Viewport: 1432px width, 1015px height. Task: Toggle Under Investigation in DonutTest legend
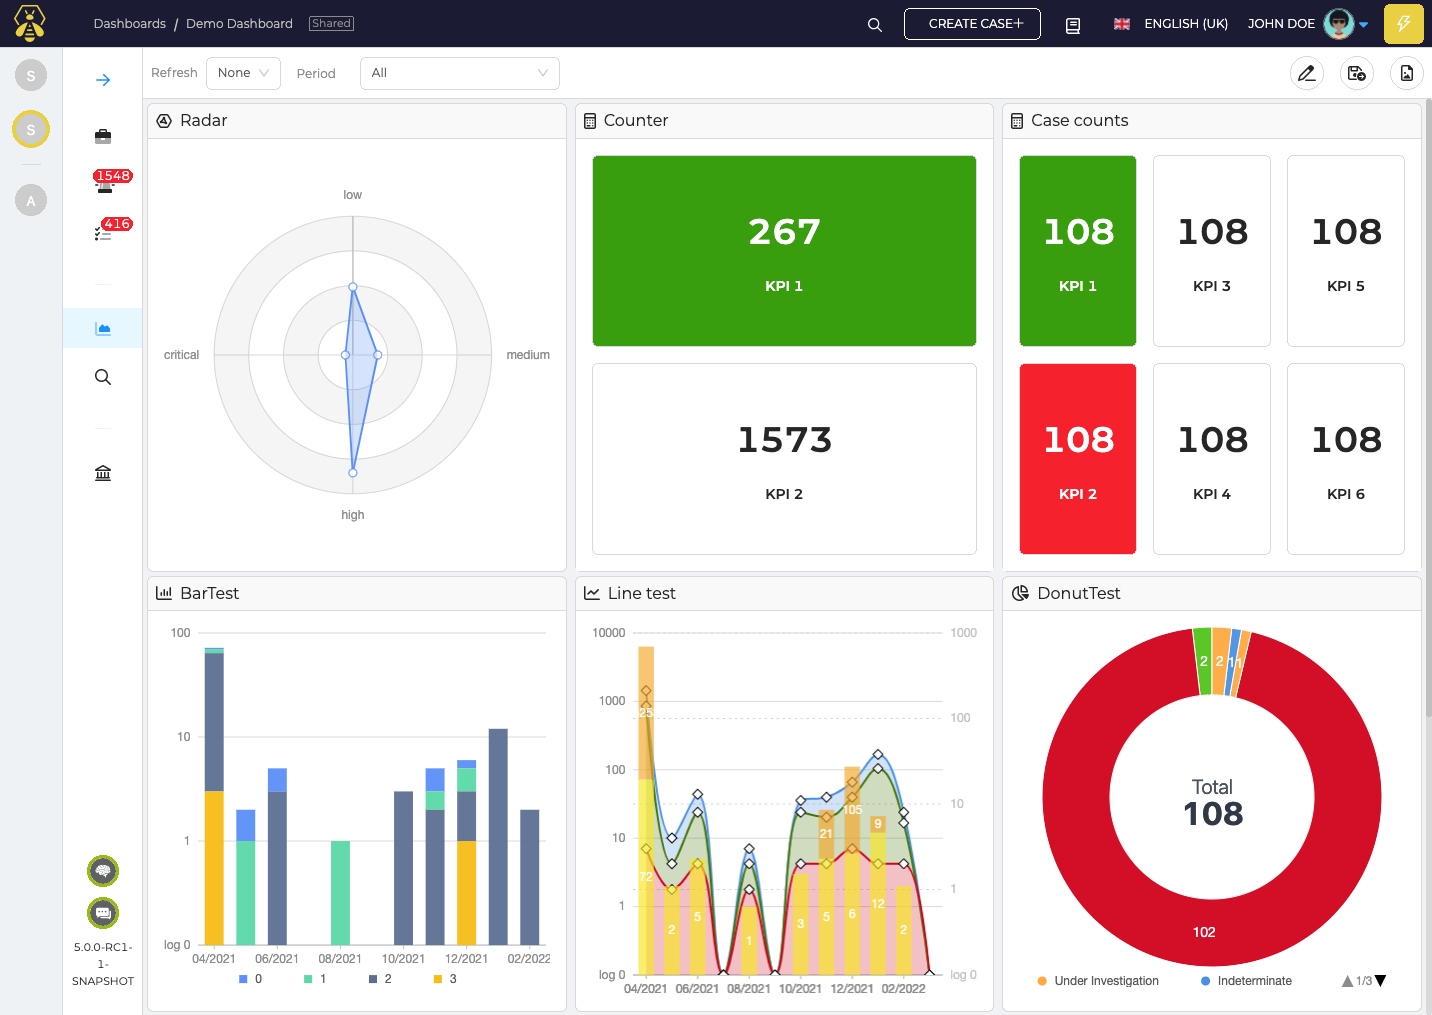tap(1098, 981)
